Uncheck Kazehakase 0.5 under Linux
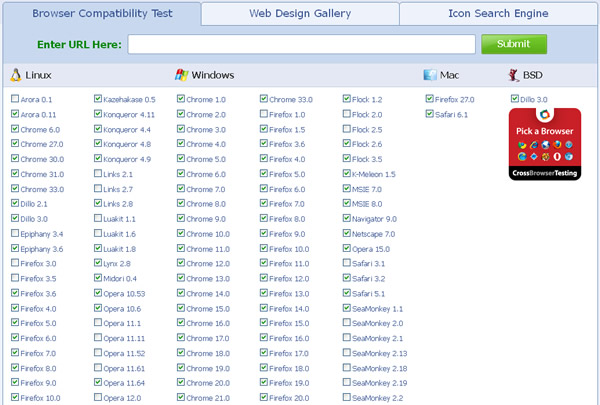Viewport: 600px width, 405px height. pyautogui.click(x=98, y=100)
